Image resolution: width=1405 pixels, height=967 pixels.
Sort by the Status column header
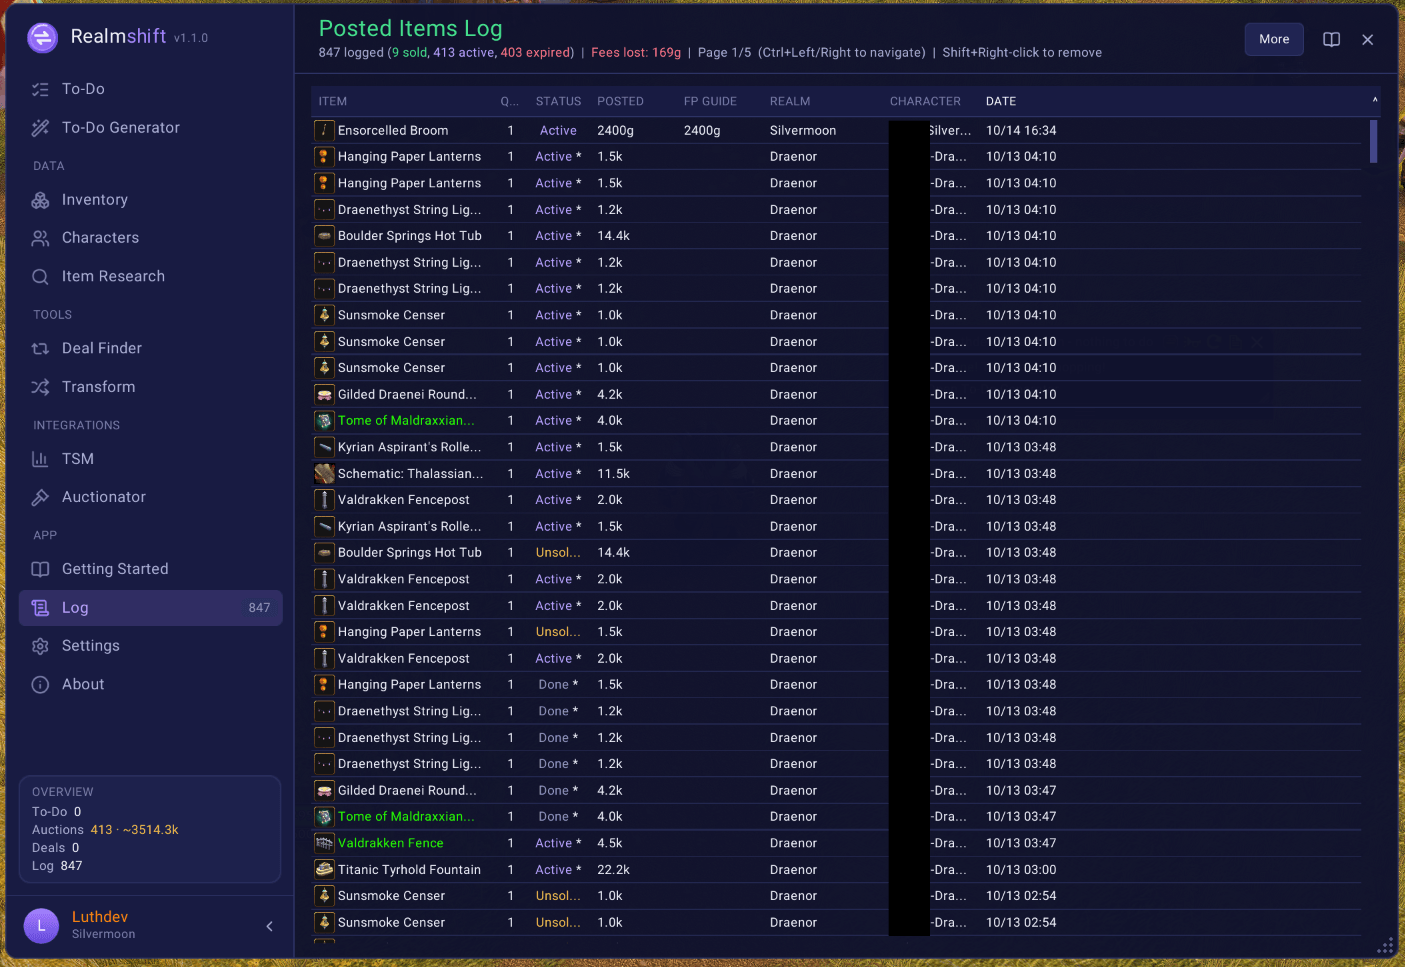(x=558, y=101)
